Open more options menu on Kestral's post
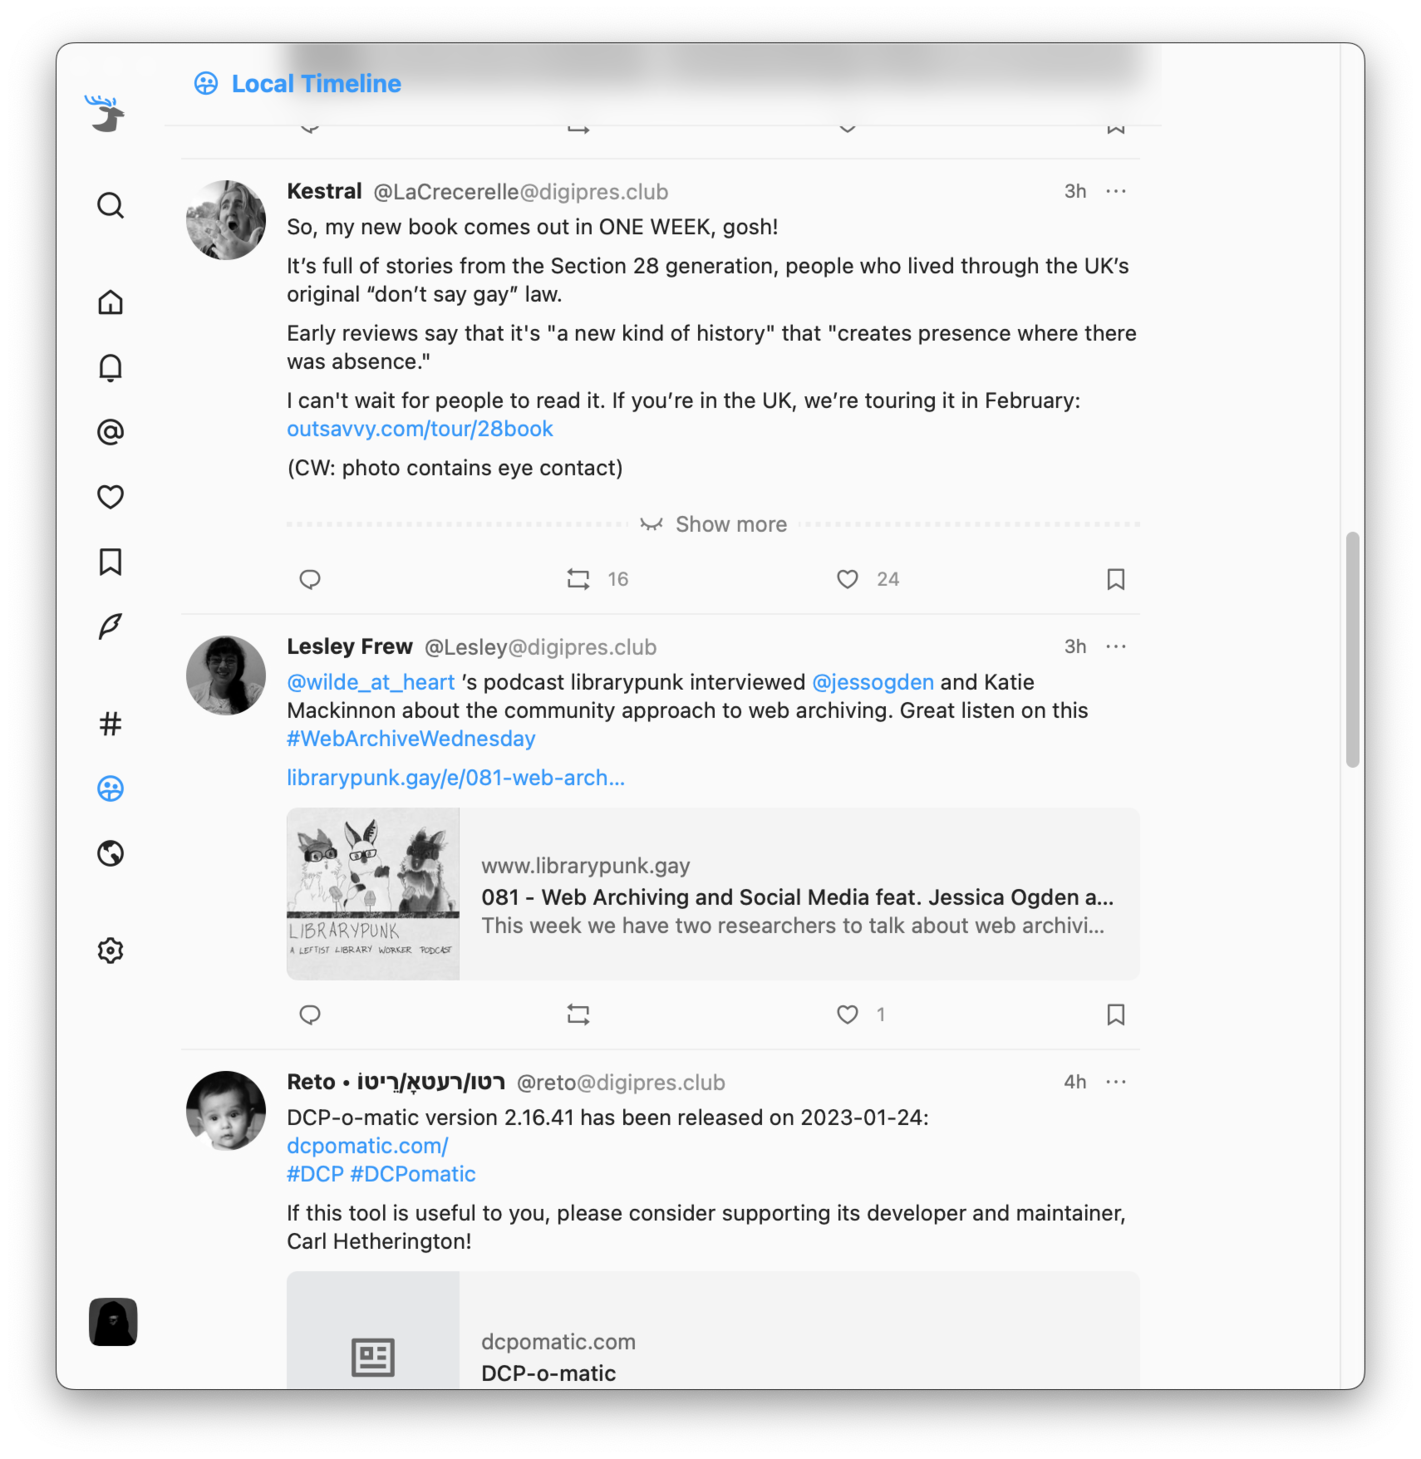 [x=1116, y=191]
